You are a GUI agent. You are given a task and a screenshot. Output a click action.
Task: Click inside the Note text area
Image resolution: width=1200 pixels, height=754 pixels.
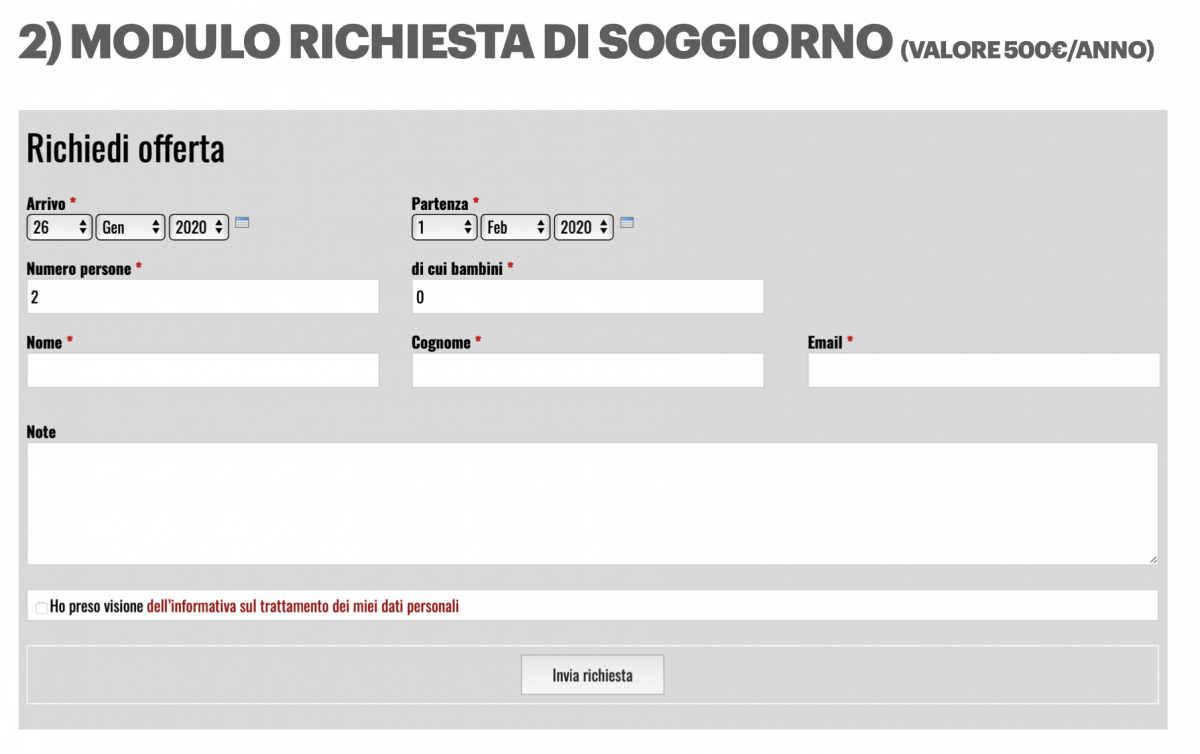click(592, 504)
